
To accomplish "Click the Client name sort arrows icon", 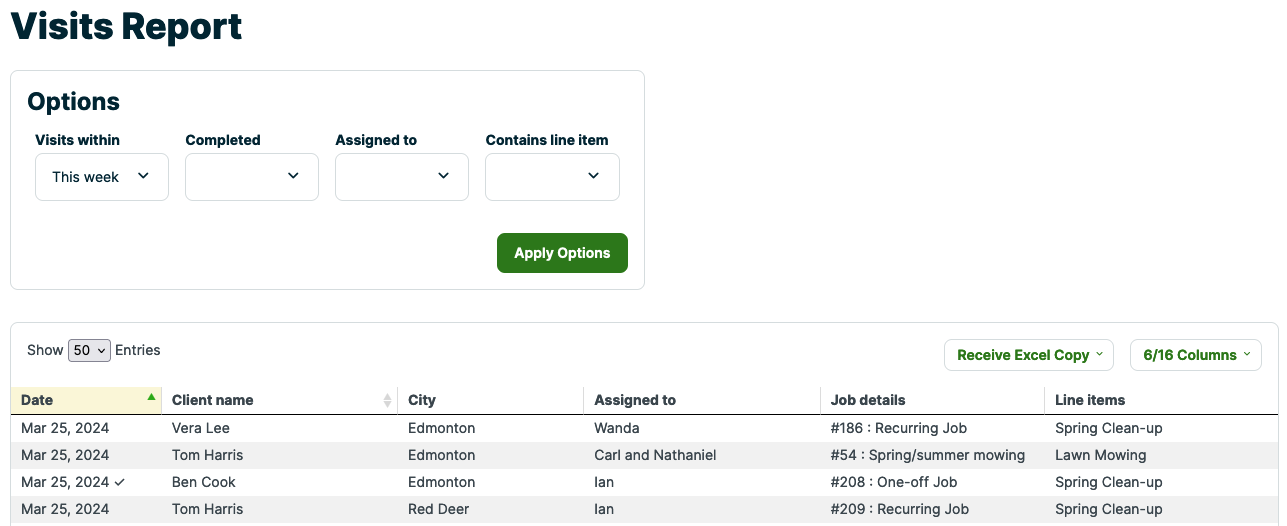I will click(387, 400).
